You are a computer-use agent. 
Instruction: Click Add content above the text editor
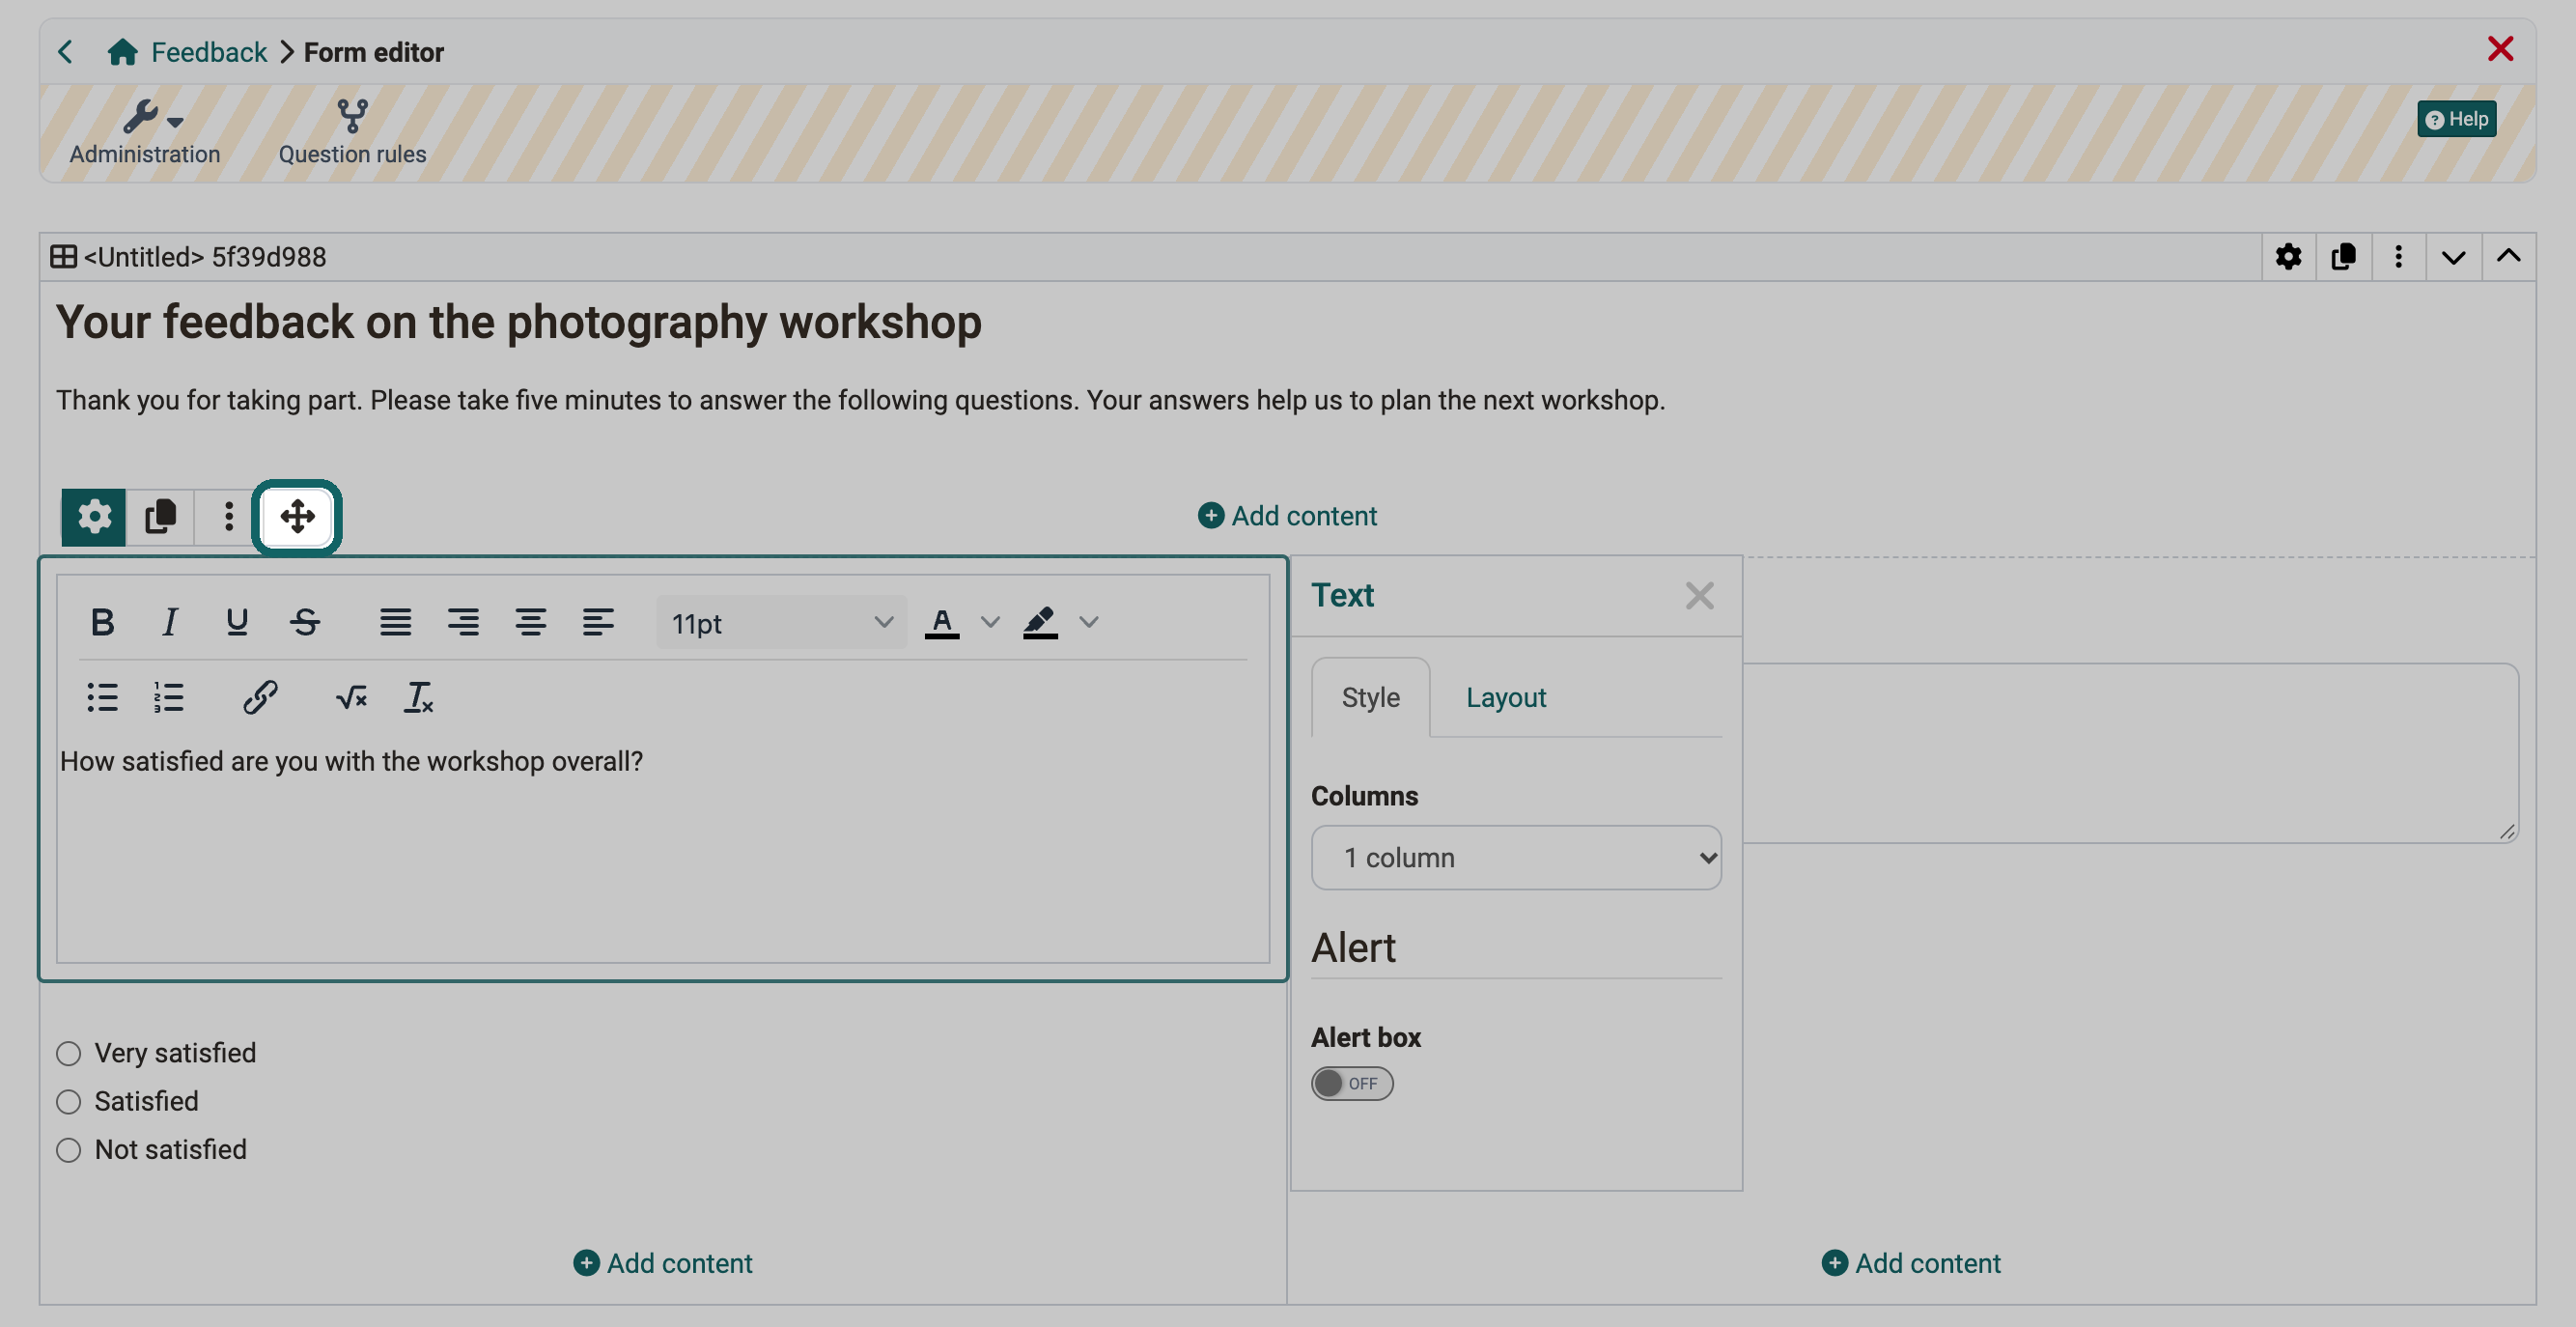point(1287,516)
